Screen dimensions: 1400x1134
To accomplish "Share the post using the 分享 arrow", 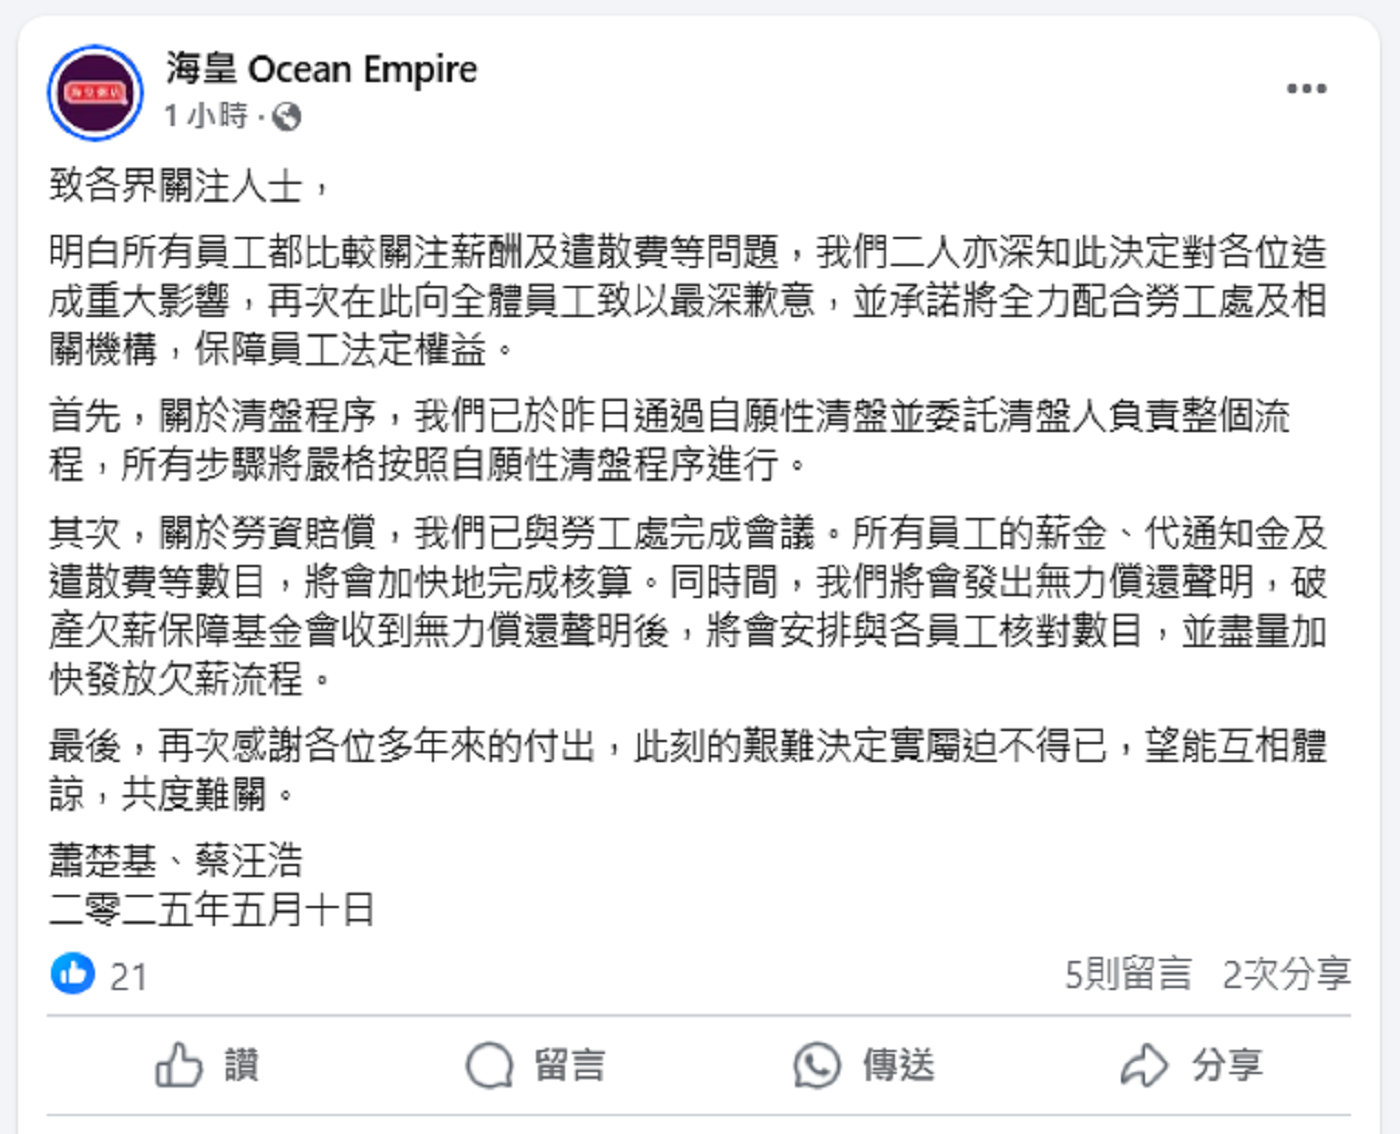I will [1145, 1065].
